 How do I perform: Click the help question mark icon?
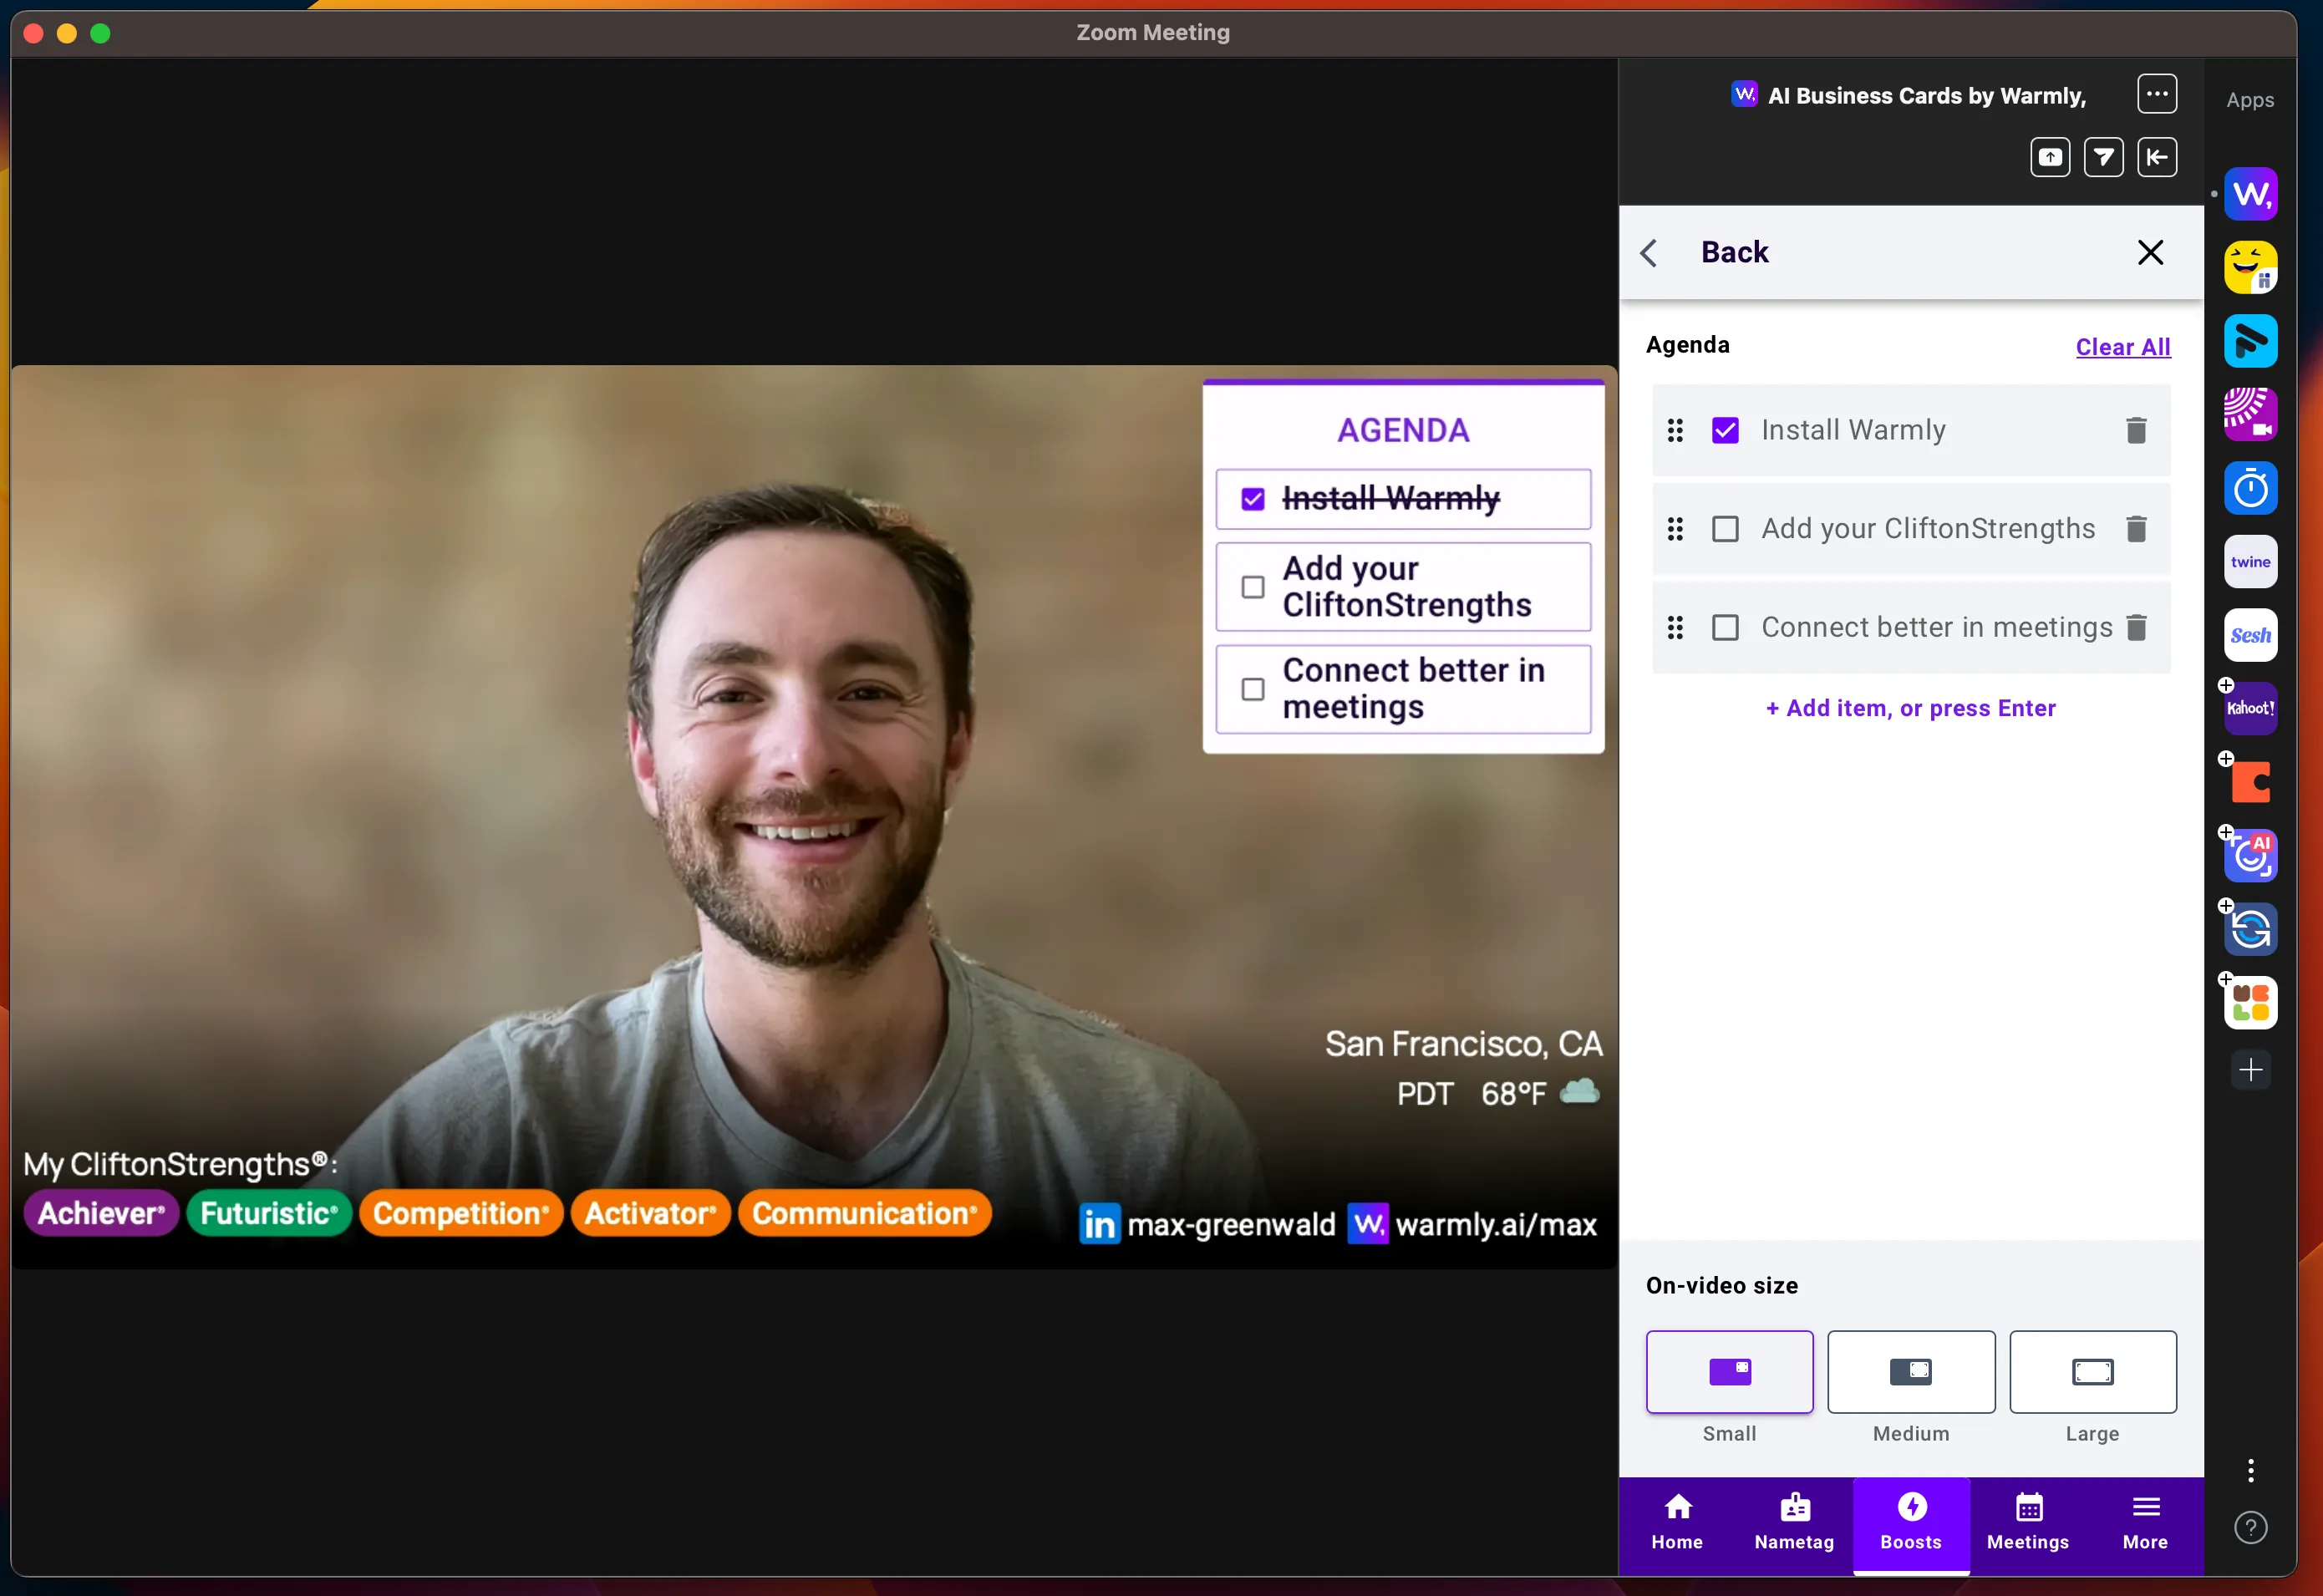coord(2250,1527)
